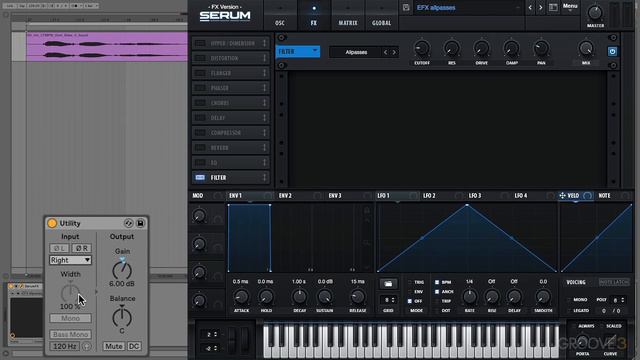This screenshot has height=360, width=640.
Task: Open the Utility Right channel dropdown
Action: pos(71,260)
